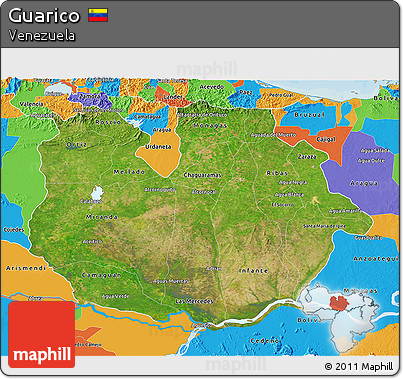Select the Roscio municipality label

pyautogui.click(x=108, y=122)
